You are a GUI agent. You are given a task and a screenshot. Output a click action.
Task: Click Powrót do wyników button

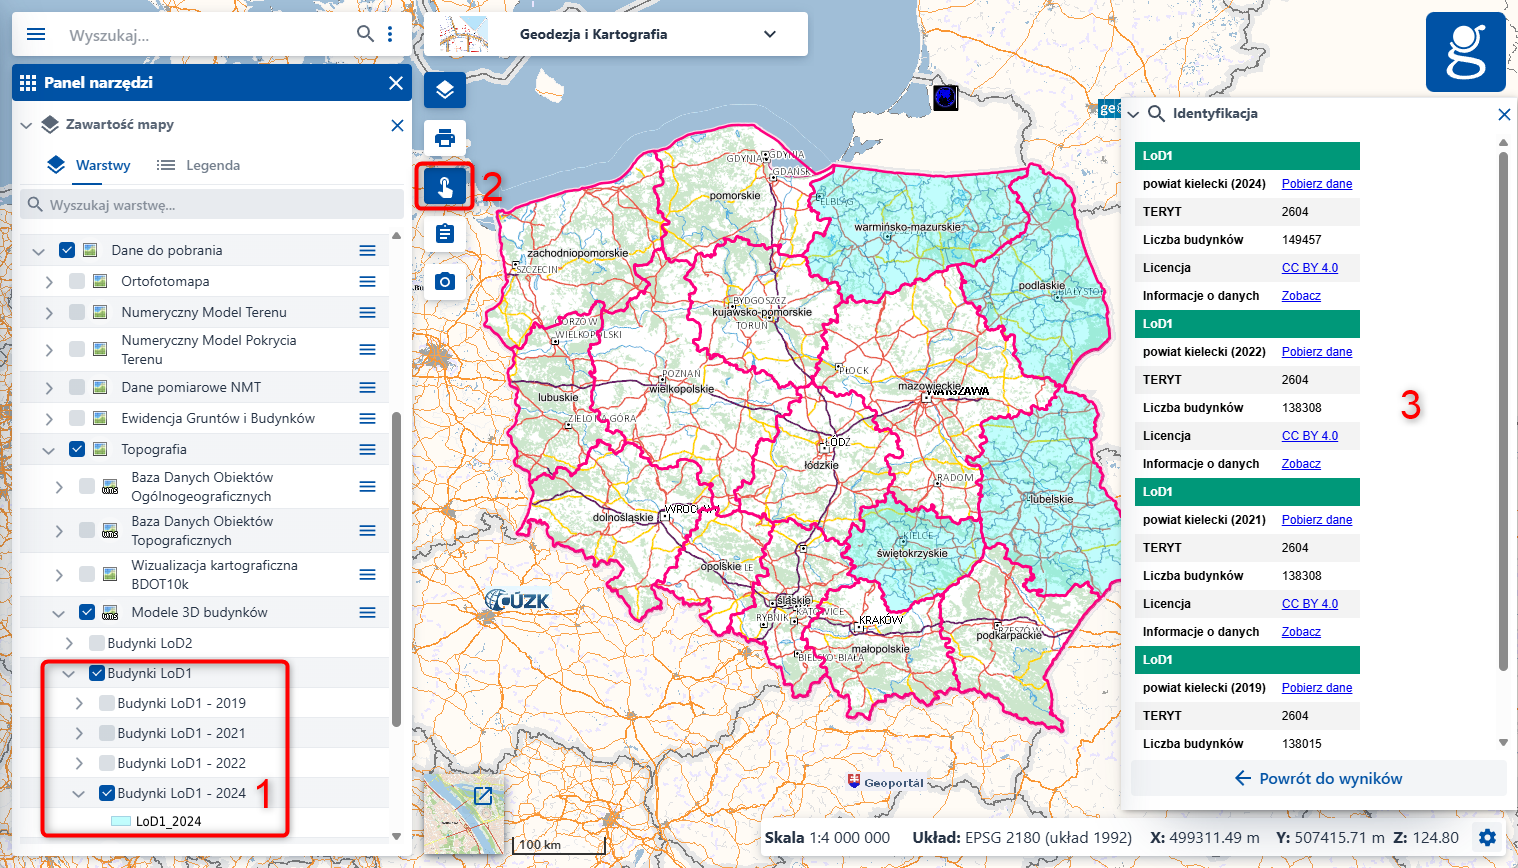coord(1318,778)
